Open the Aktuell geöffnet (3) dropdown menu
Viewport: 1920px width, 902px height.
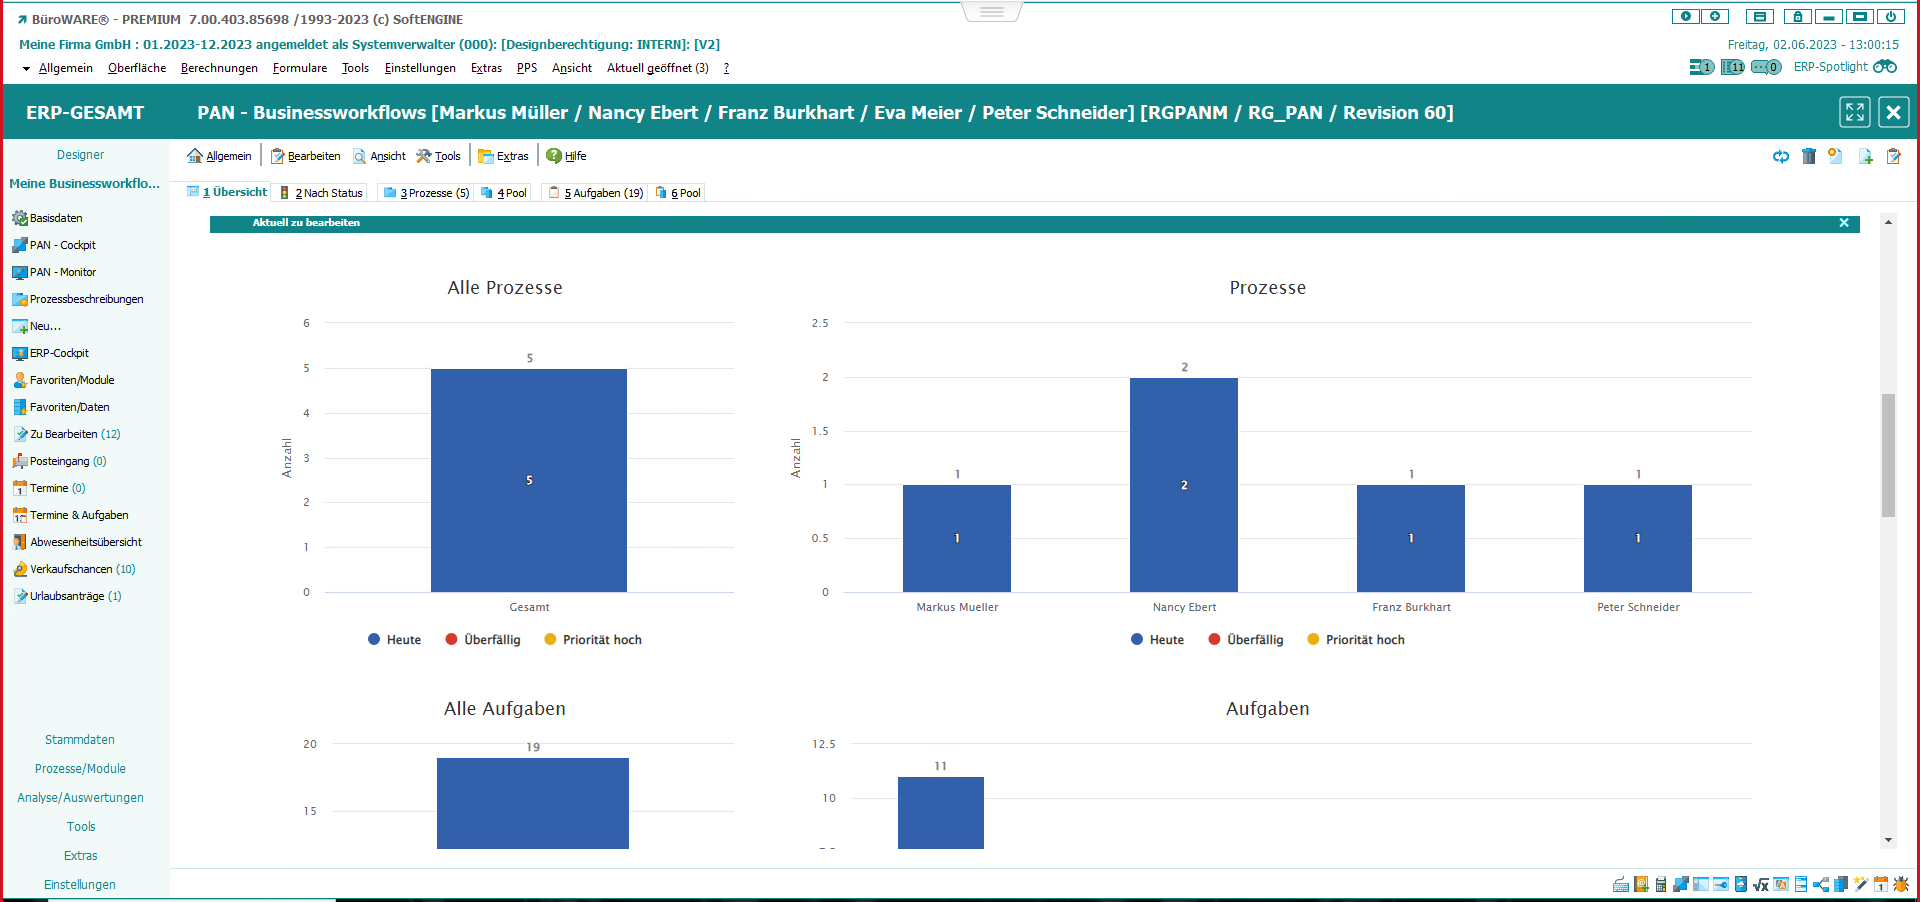[x=657, y=68]
